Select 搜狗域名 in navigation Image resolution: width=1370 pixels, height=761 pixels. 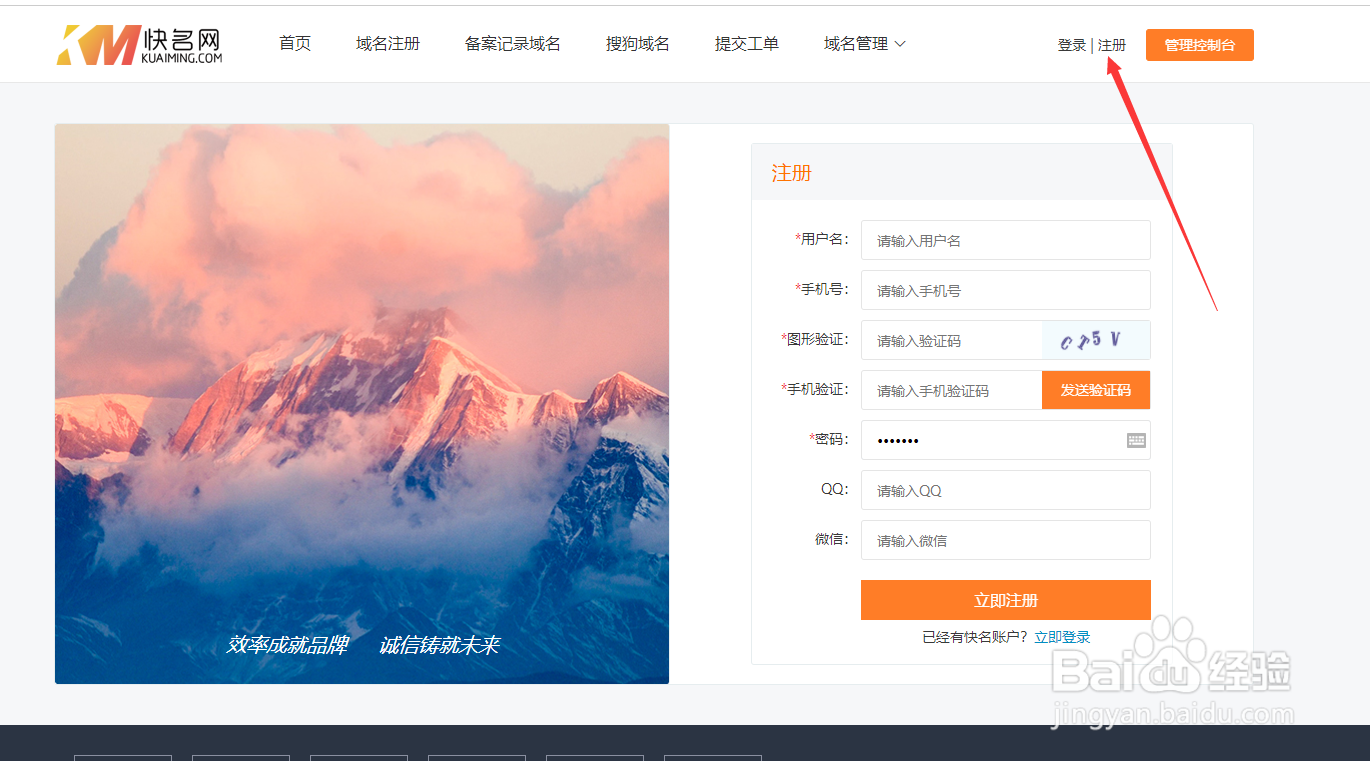coord(638,44)
